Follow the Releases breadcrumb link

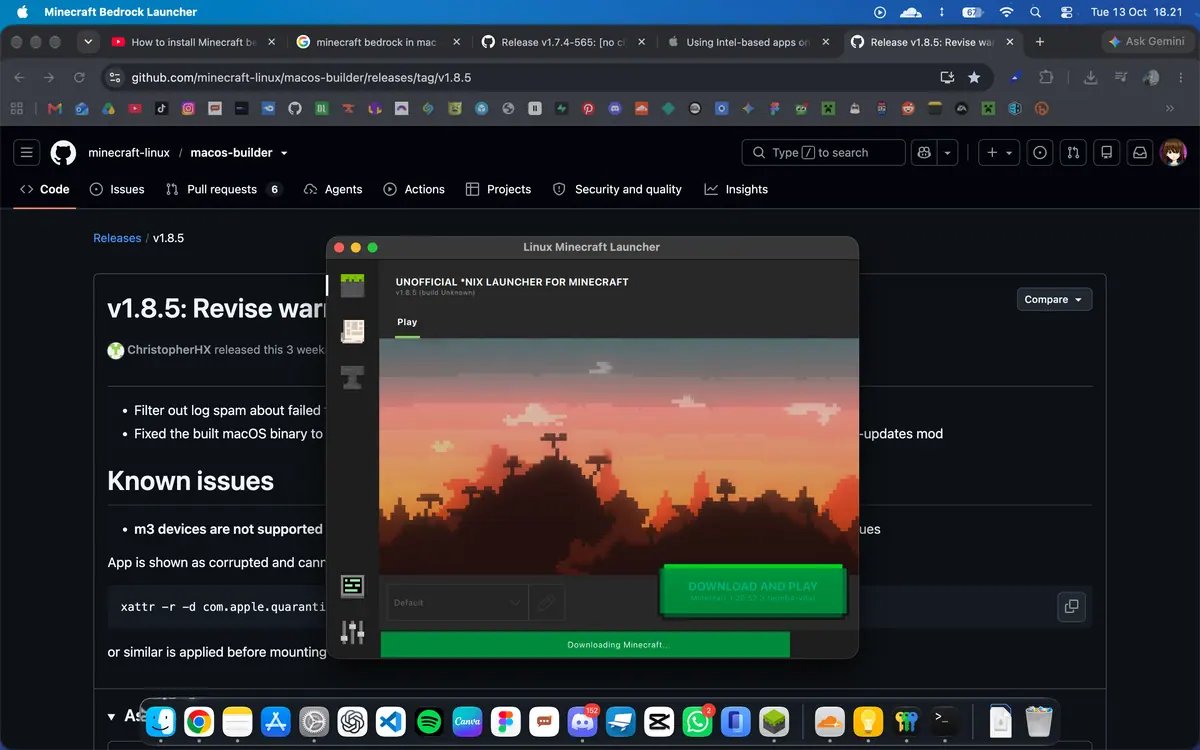(x=117, y=238)
